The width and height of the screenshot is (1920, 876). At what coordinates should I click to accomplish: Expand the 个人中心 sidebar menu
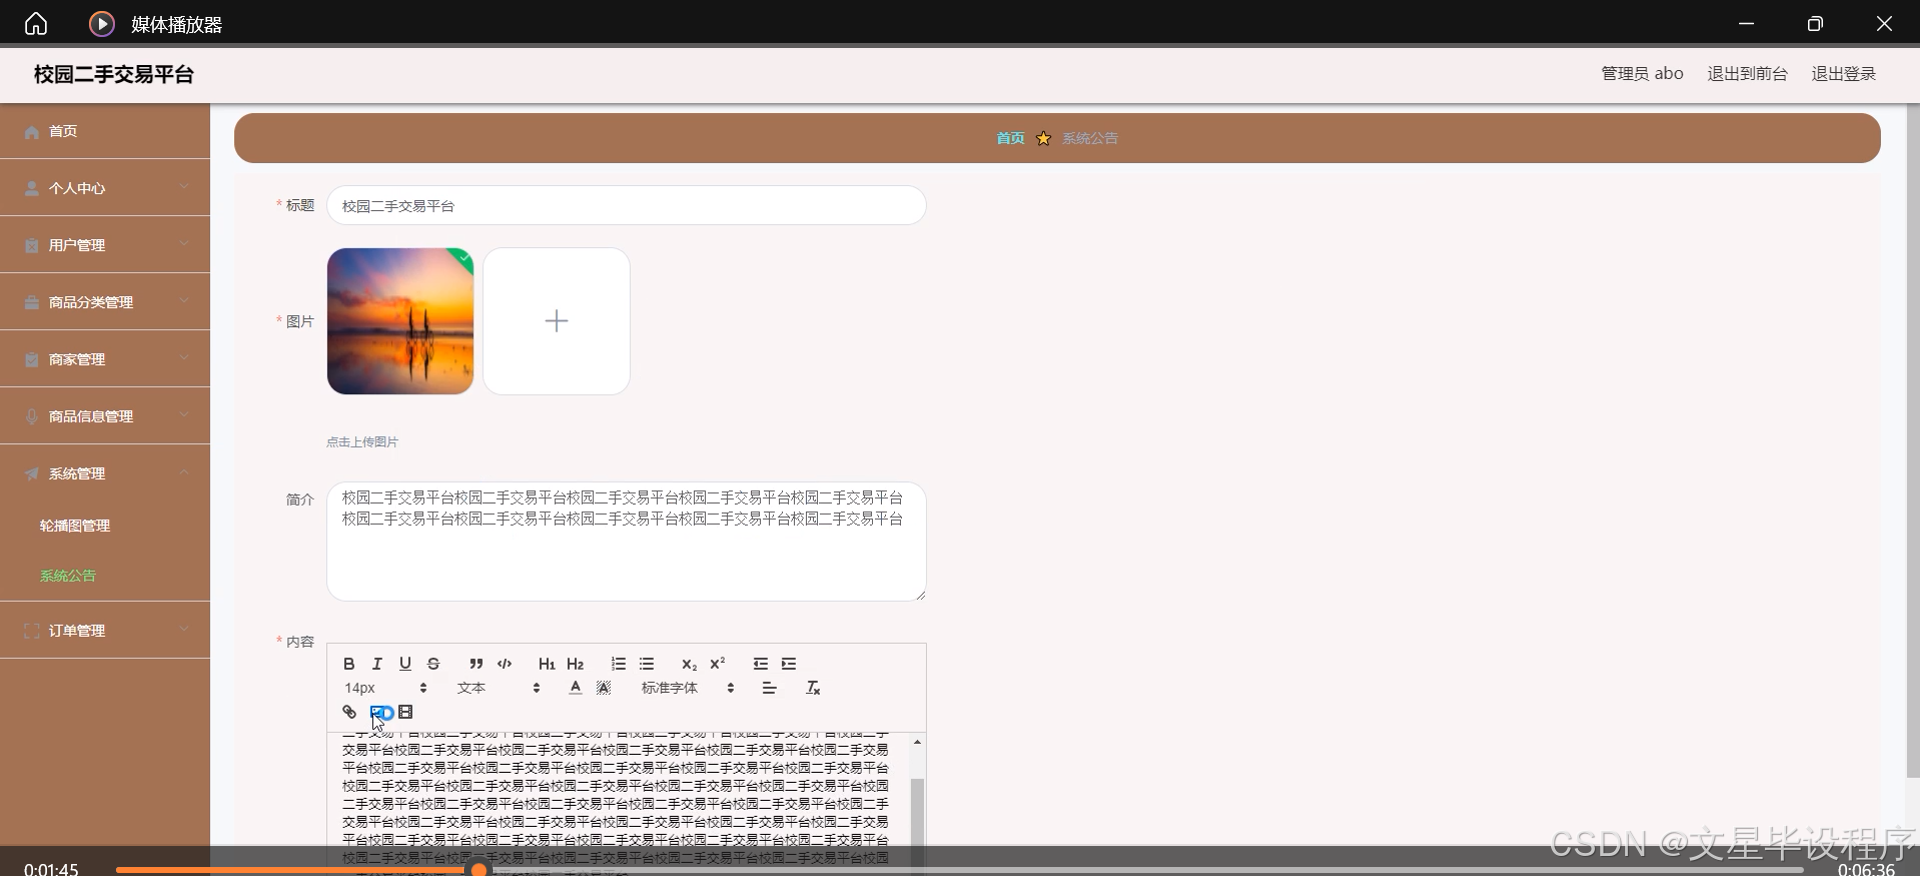click(x=105, y=188)
